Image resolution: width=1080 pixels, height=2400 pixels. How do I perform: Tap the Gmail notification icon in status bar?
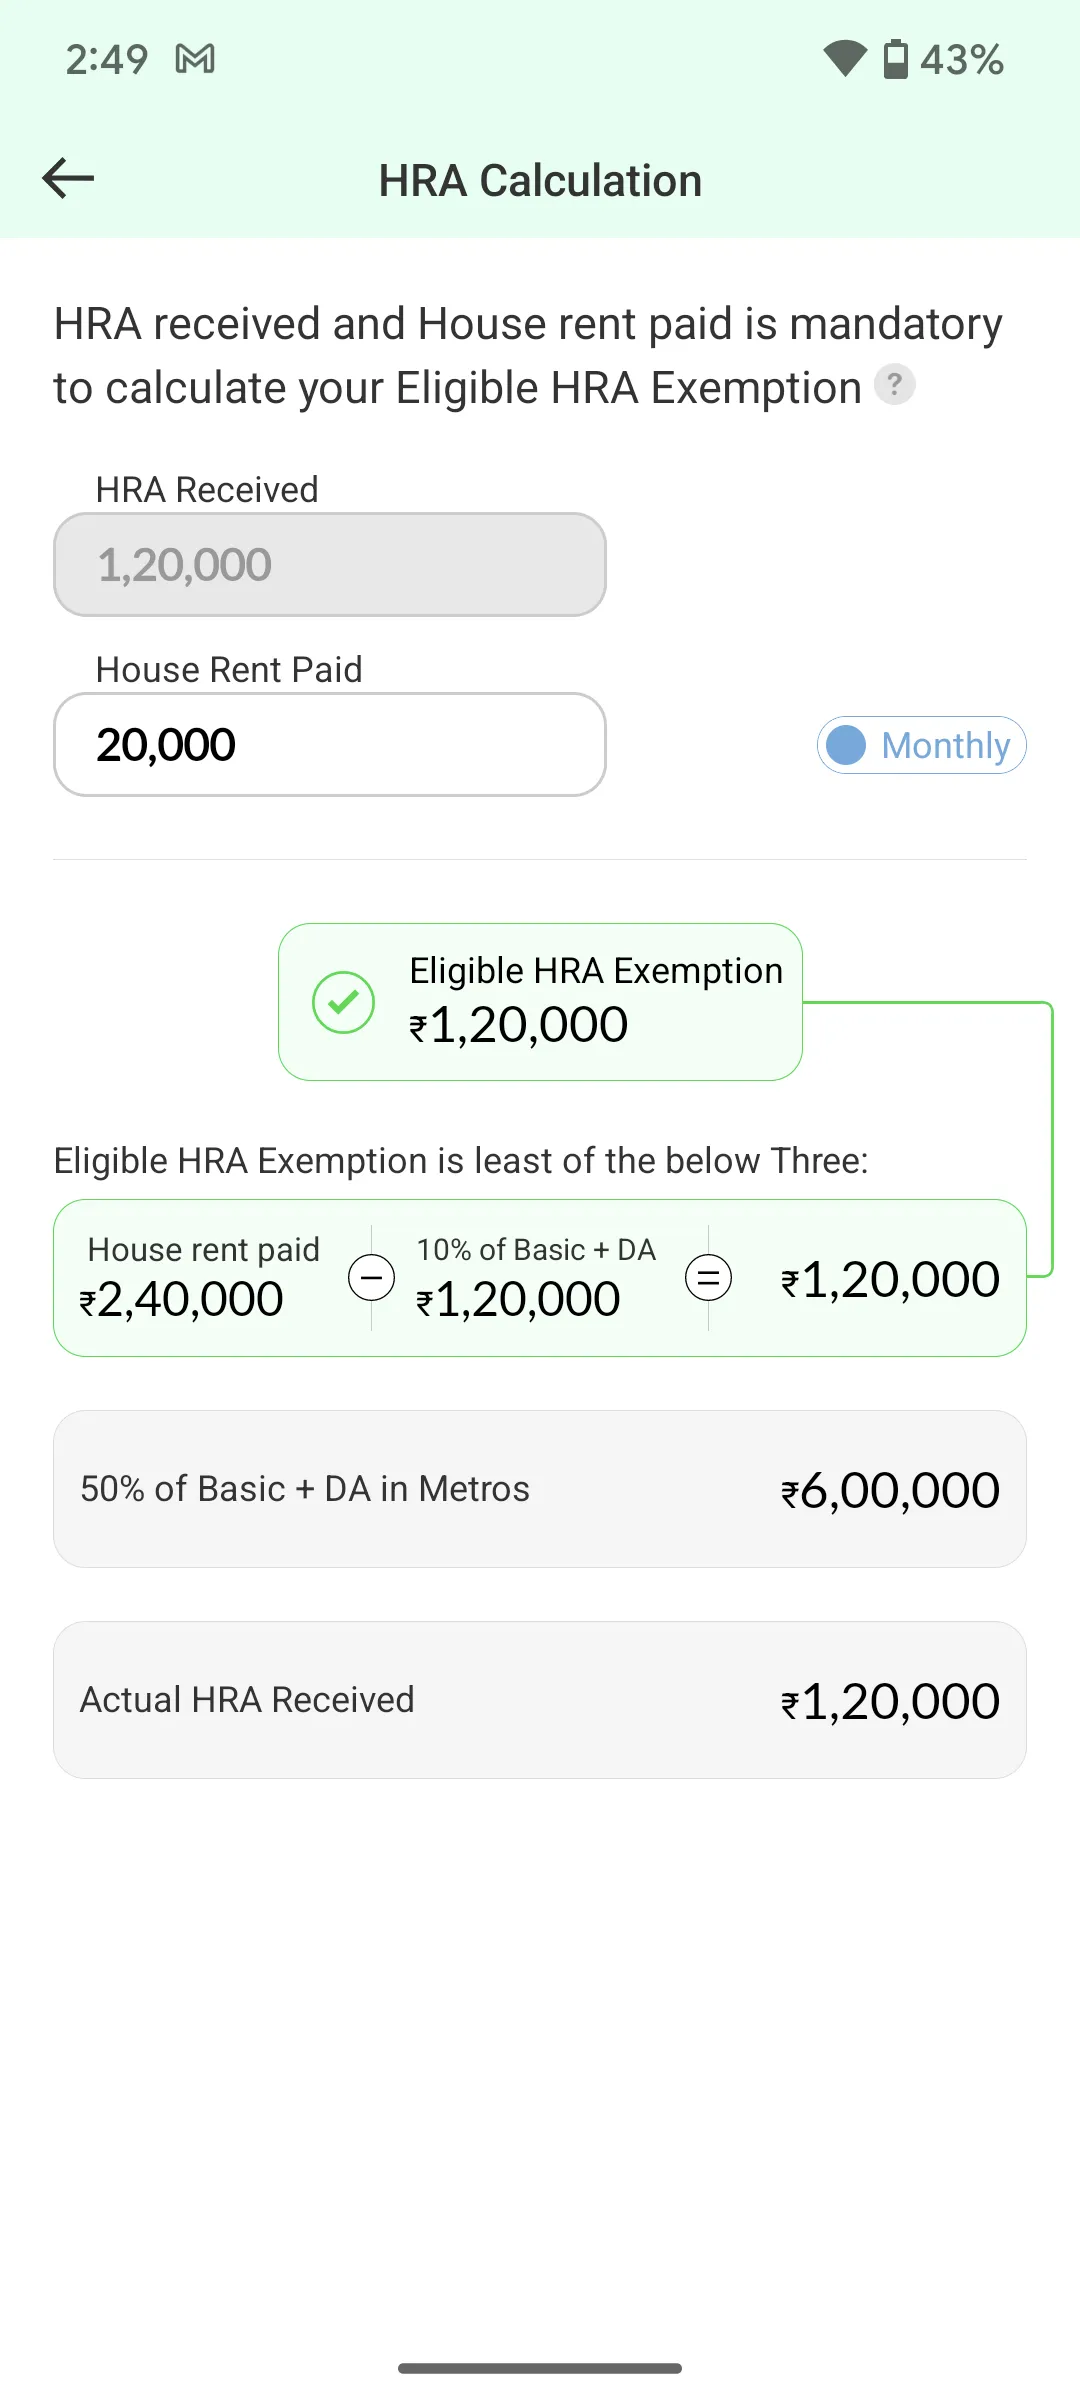[195, 59]
